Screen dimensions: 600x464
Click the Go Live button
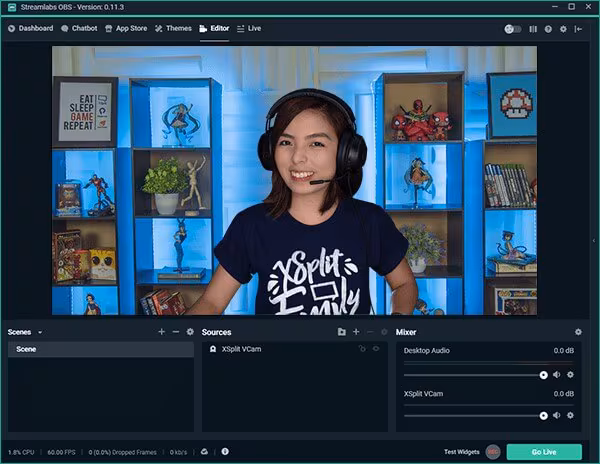[x=544, y=452]
